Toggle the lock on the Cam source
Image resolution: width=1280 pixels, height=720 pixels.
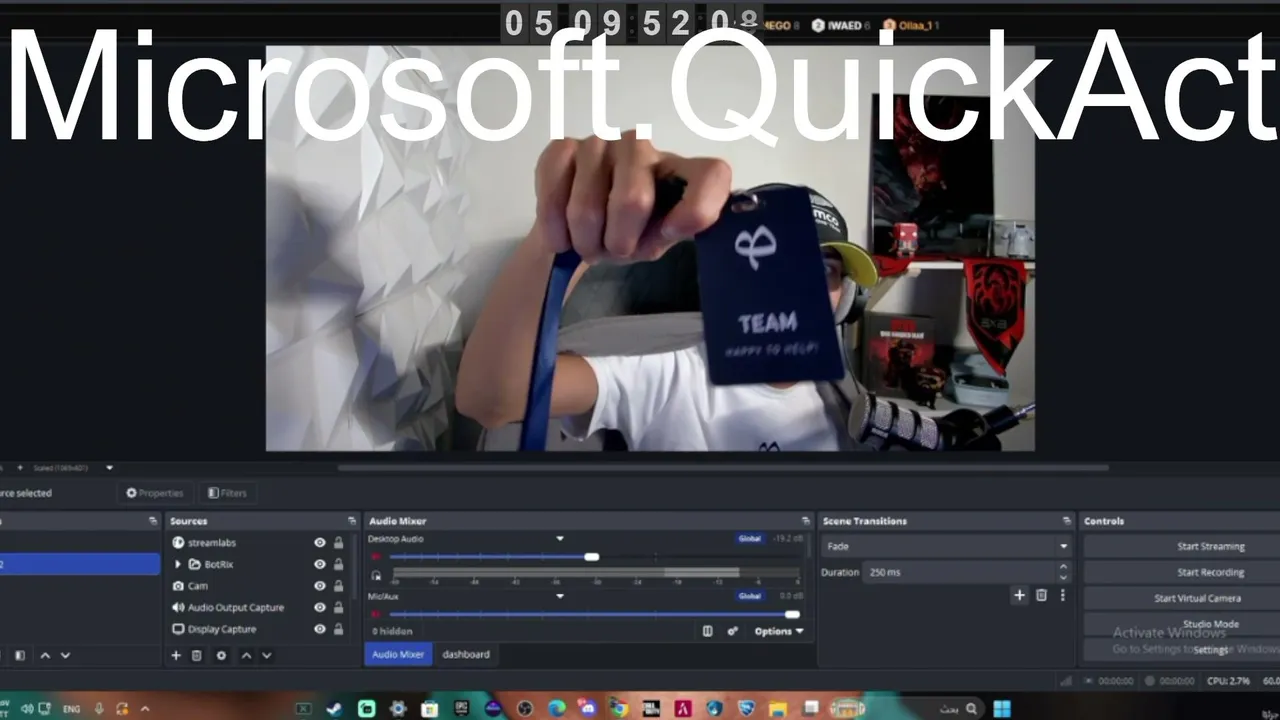[339, 586]
